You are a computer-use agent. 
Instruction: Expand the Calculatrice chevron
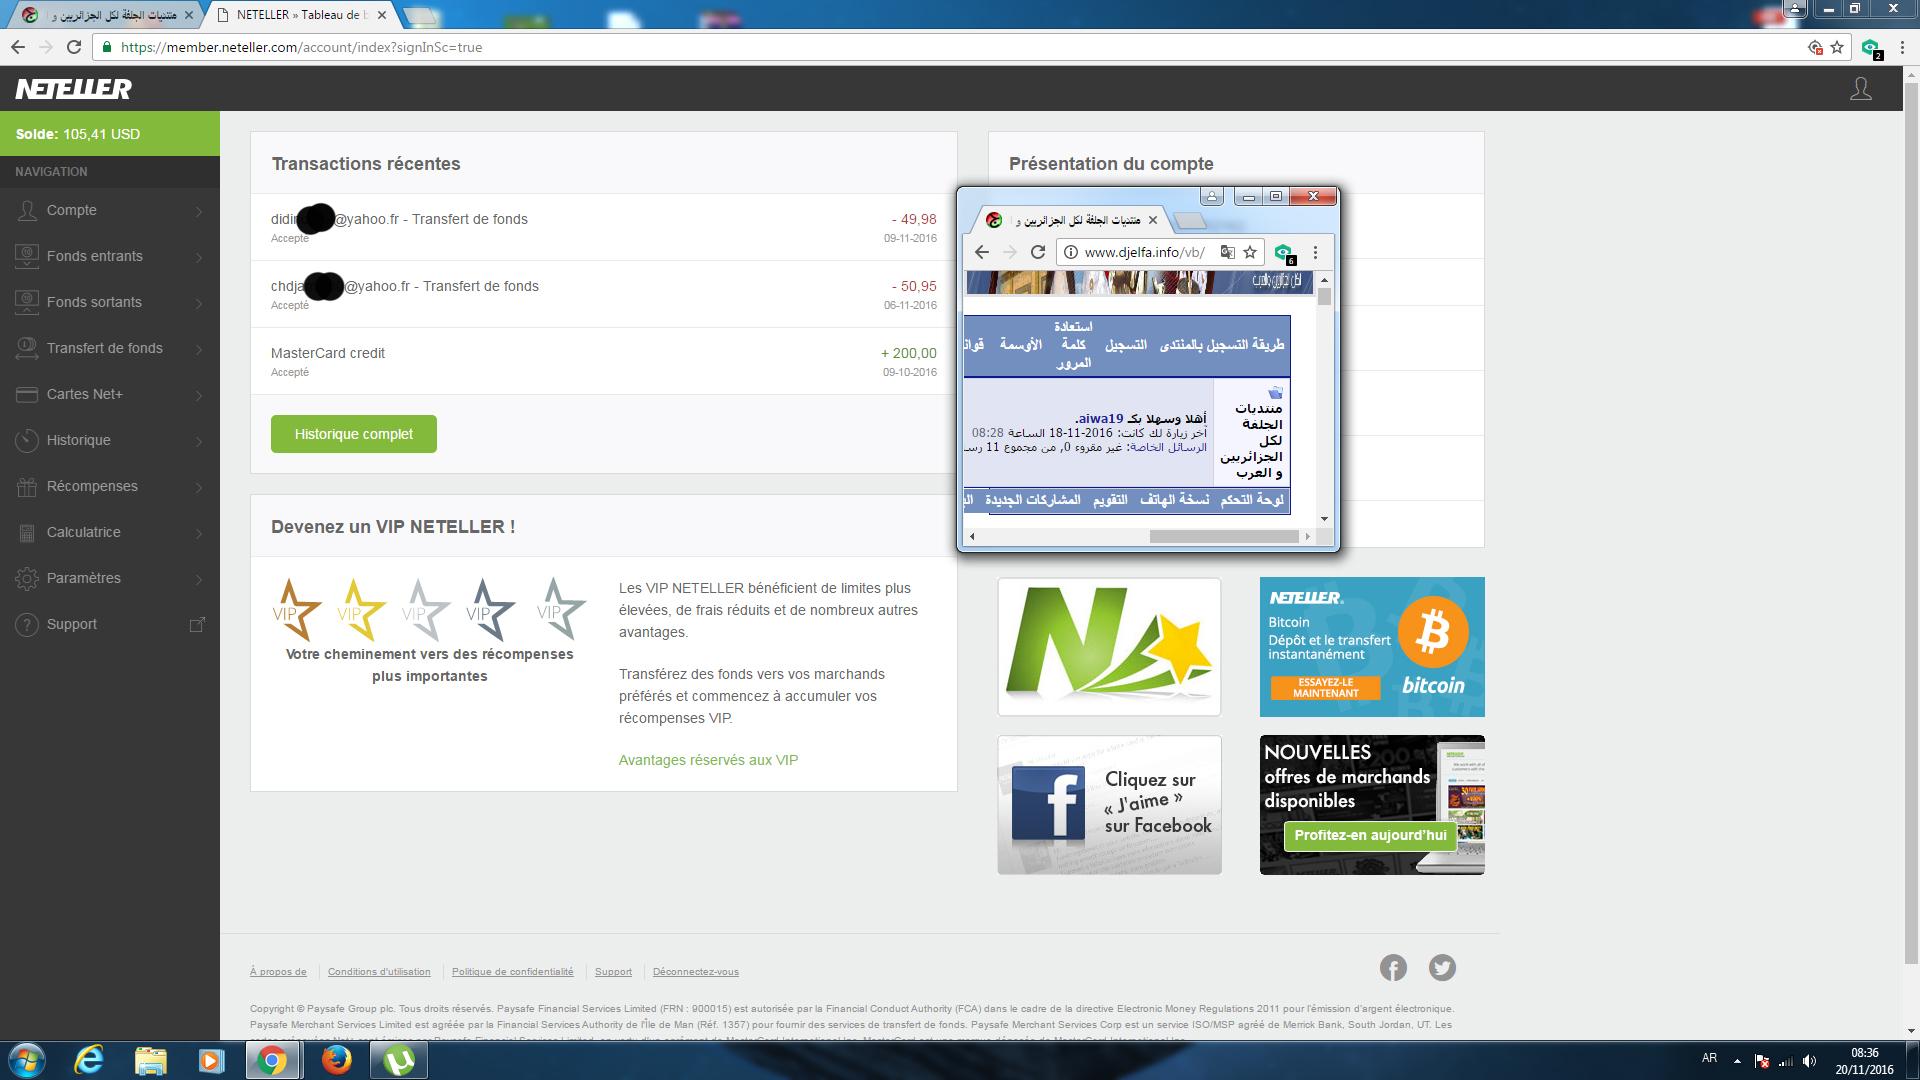199,533
